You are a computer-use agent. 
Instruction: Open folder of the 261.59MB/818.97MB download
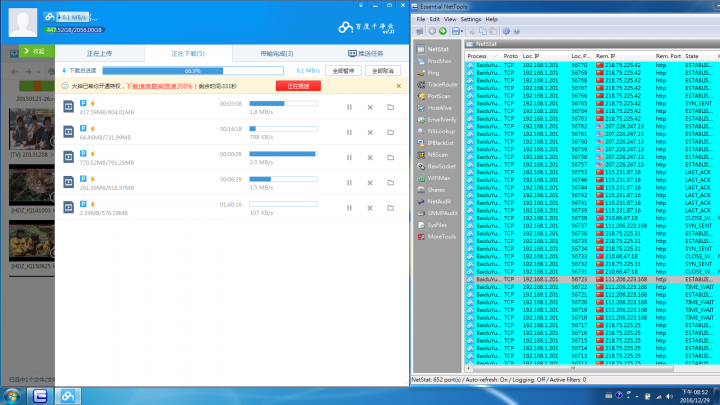pyautogui.click(x=390, y=183)
